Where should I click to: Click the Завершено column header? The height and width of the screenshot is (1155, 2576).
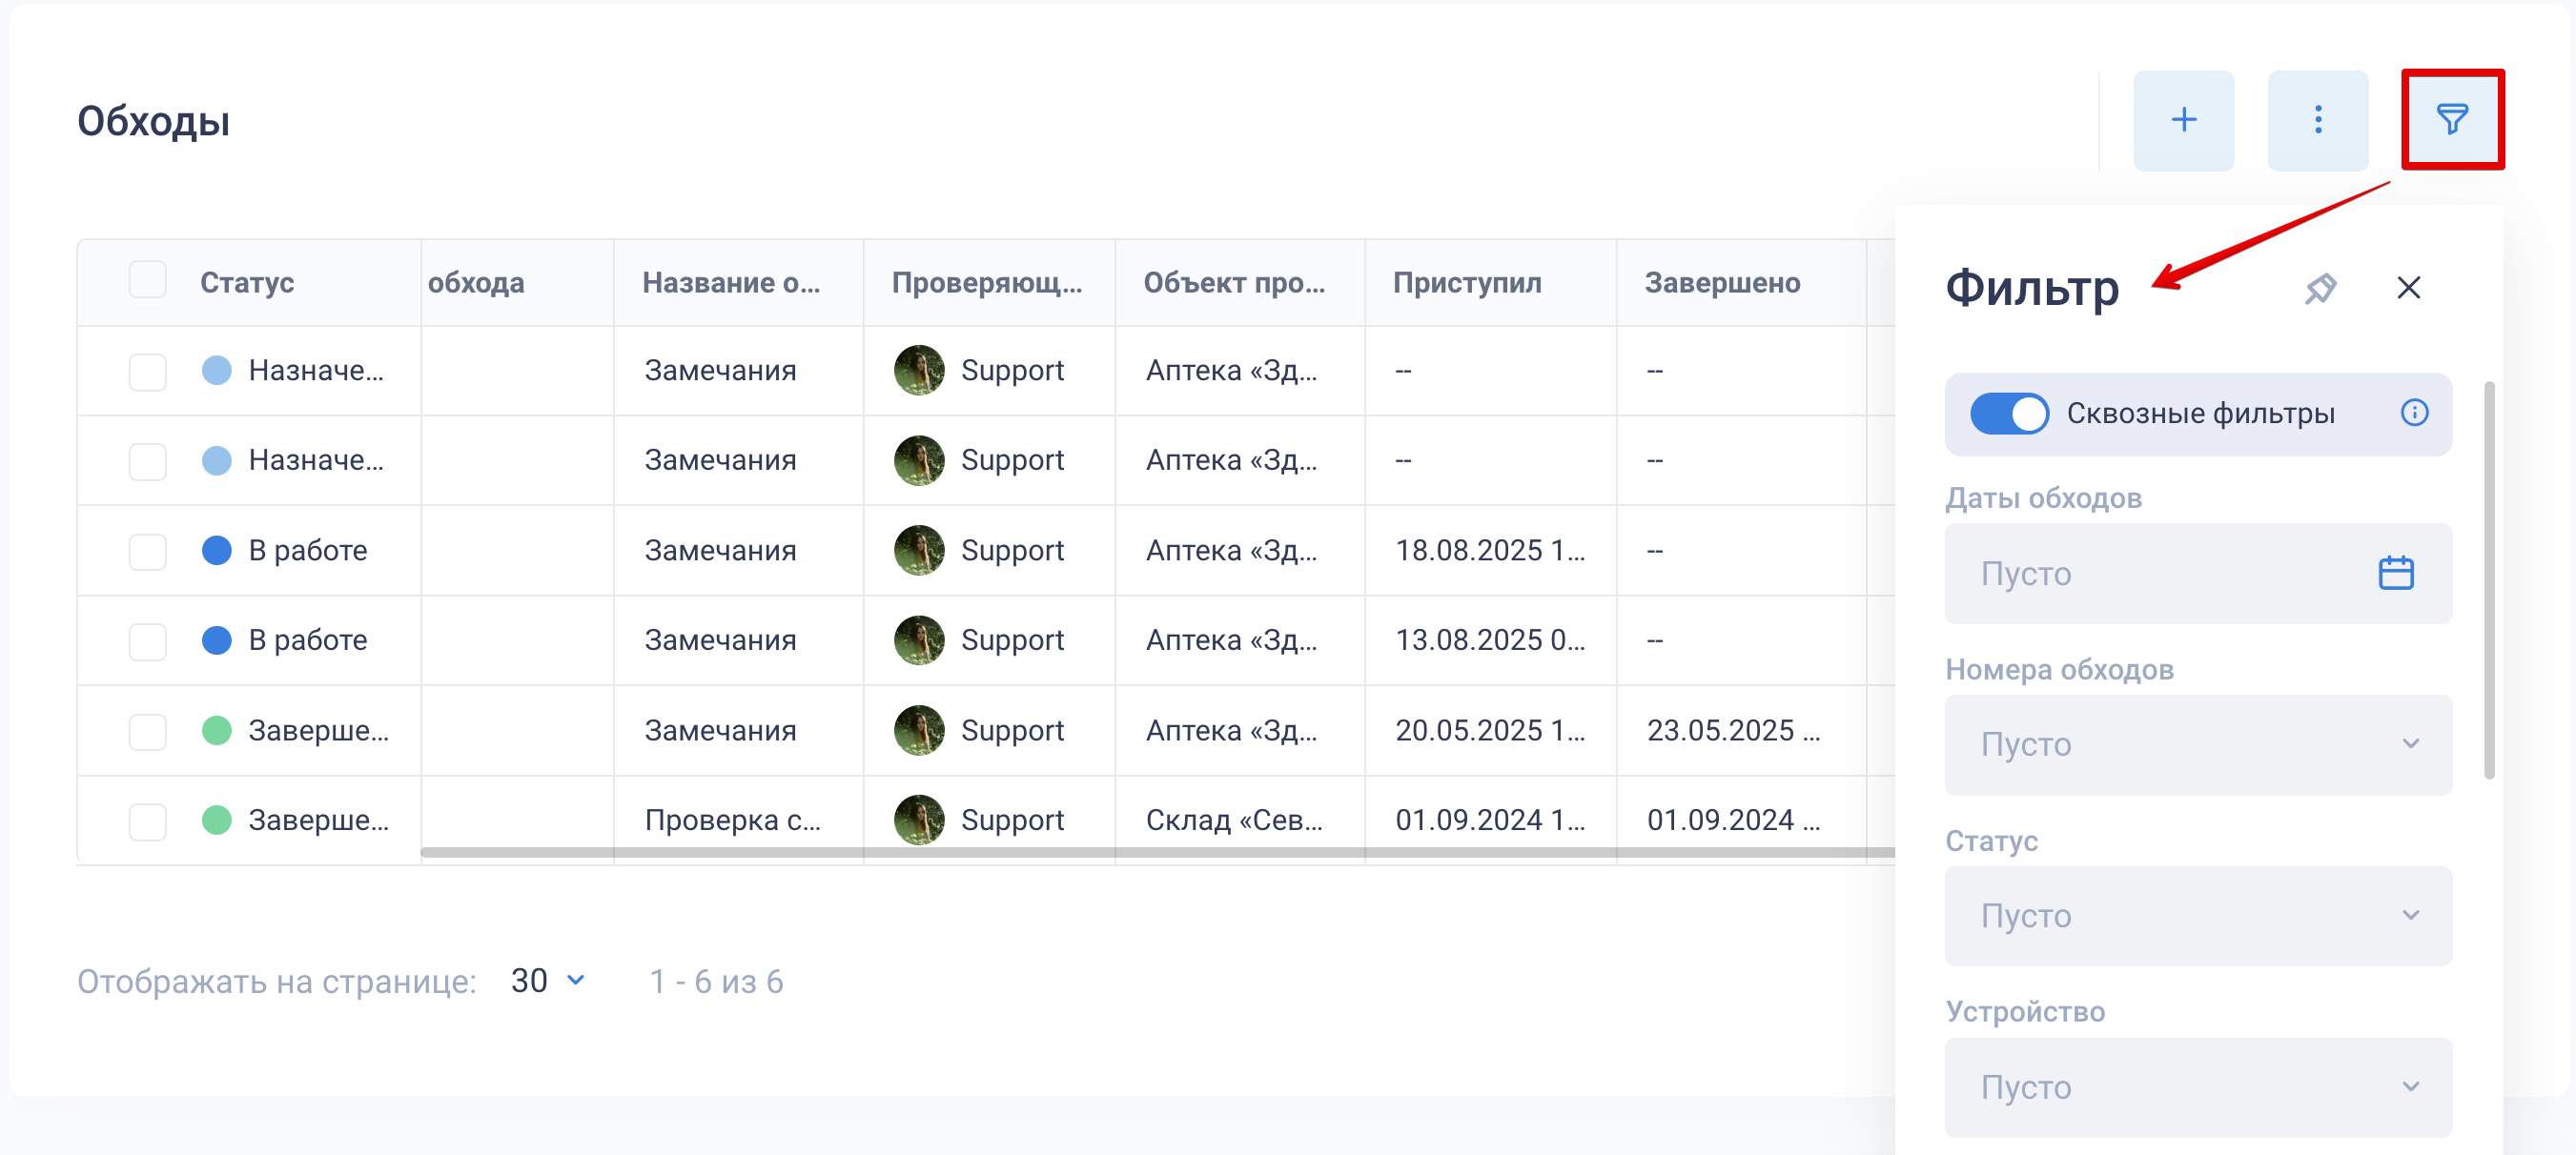coord(1722,283)
